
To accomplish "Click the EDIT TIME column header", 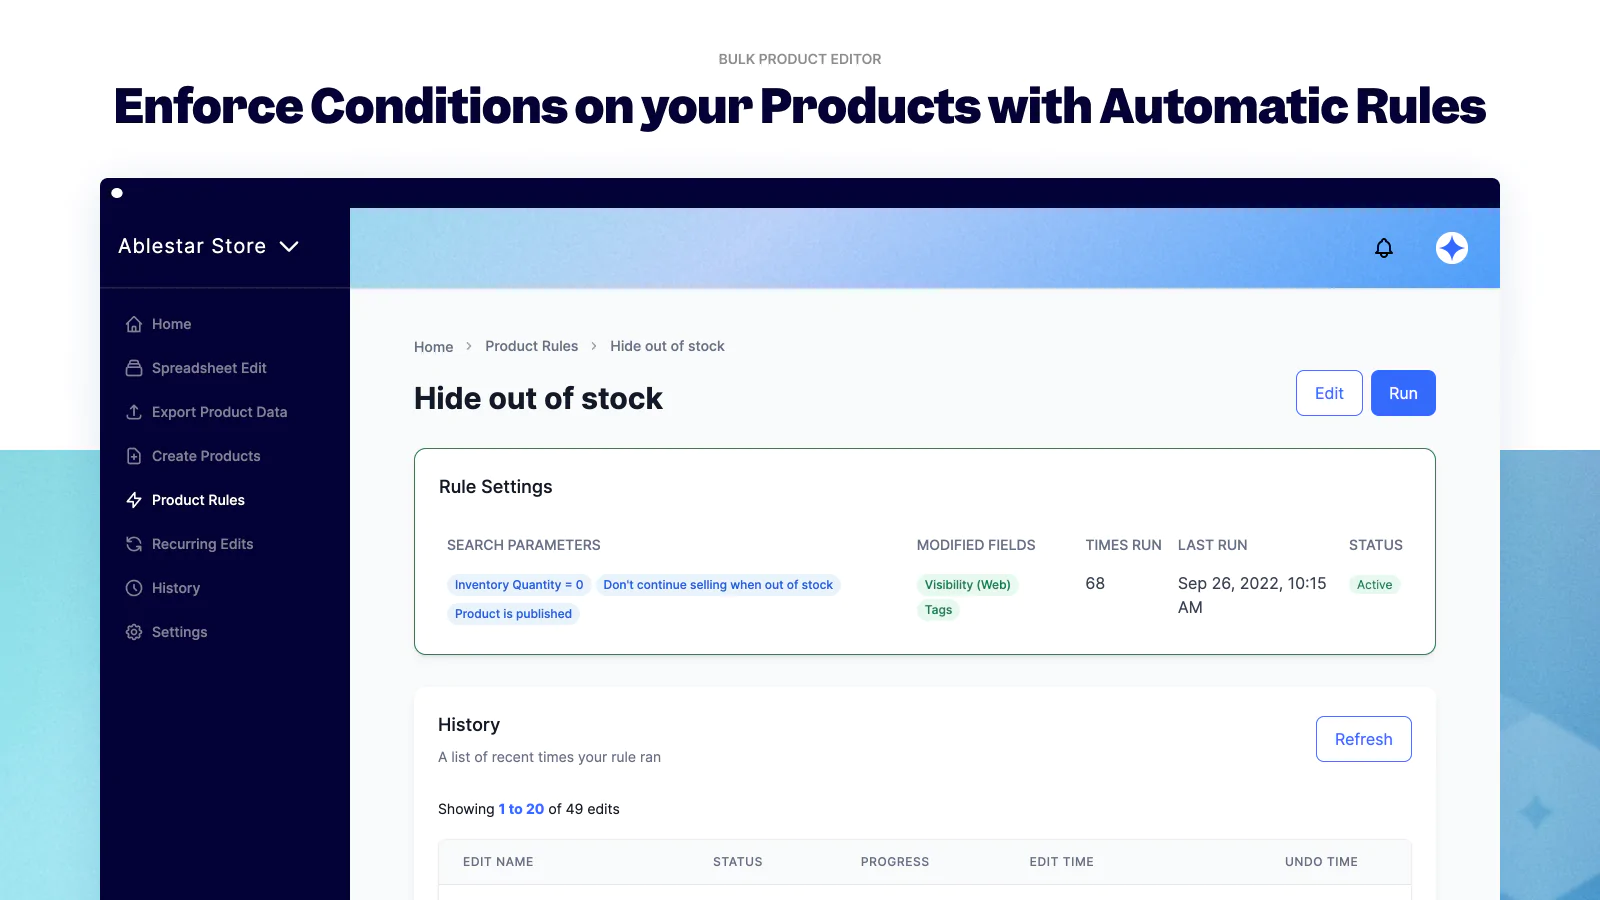I will [1062, 862].
